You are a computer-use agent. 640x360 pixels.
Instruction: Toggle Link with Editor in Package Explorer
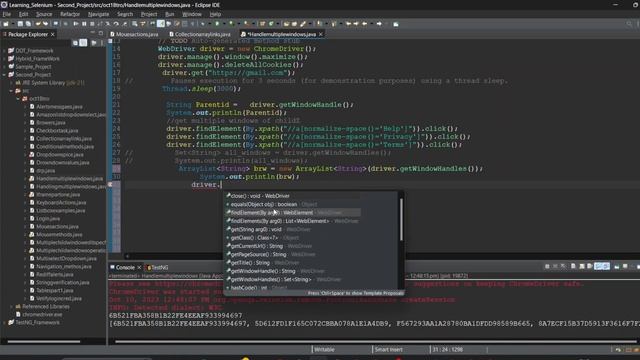click(83, 42)
